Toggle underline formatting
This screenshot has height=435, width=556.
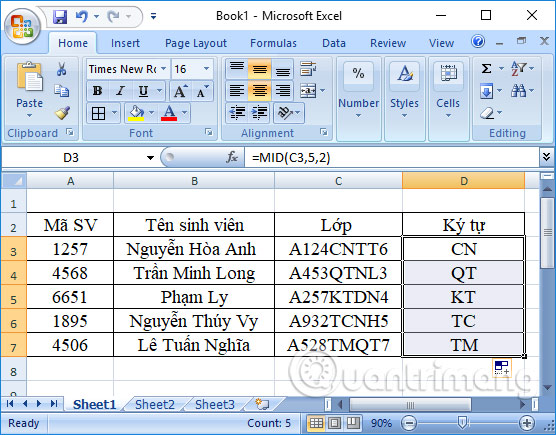(143, 91)
